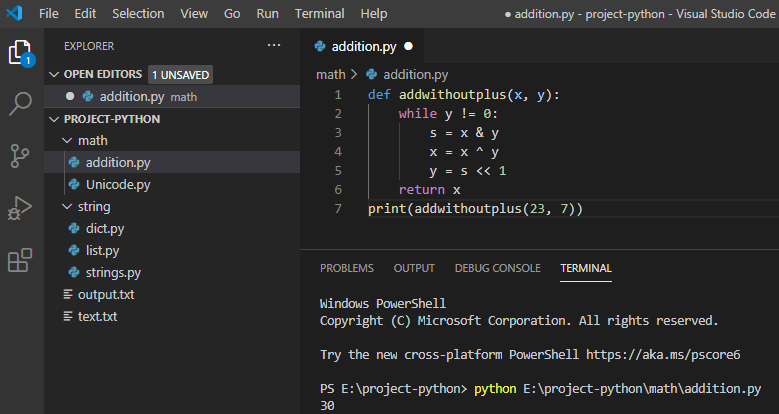779x414 pixels.
Task: Open strings.py in the file tree
Action: [x=172, y=272]
